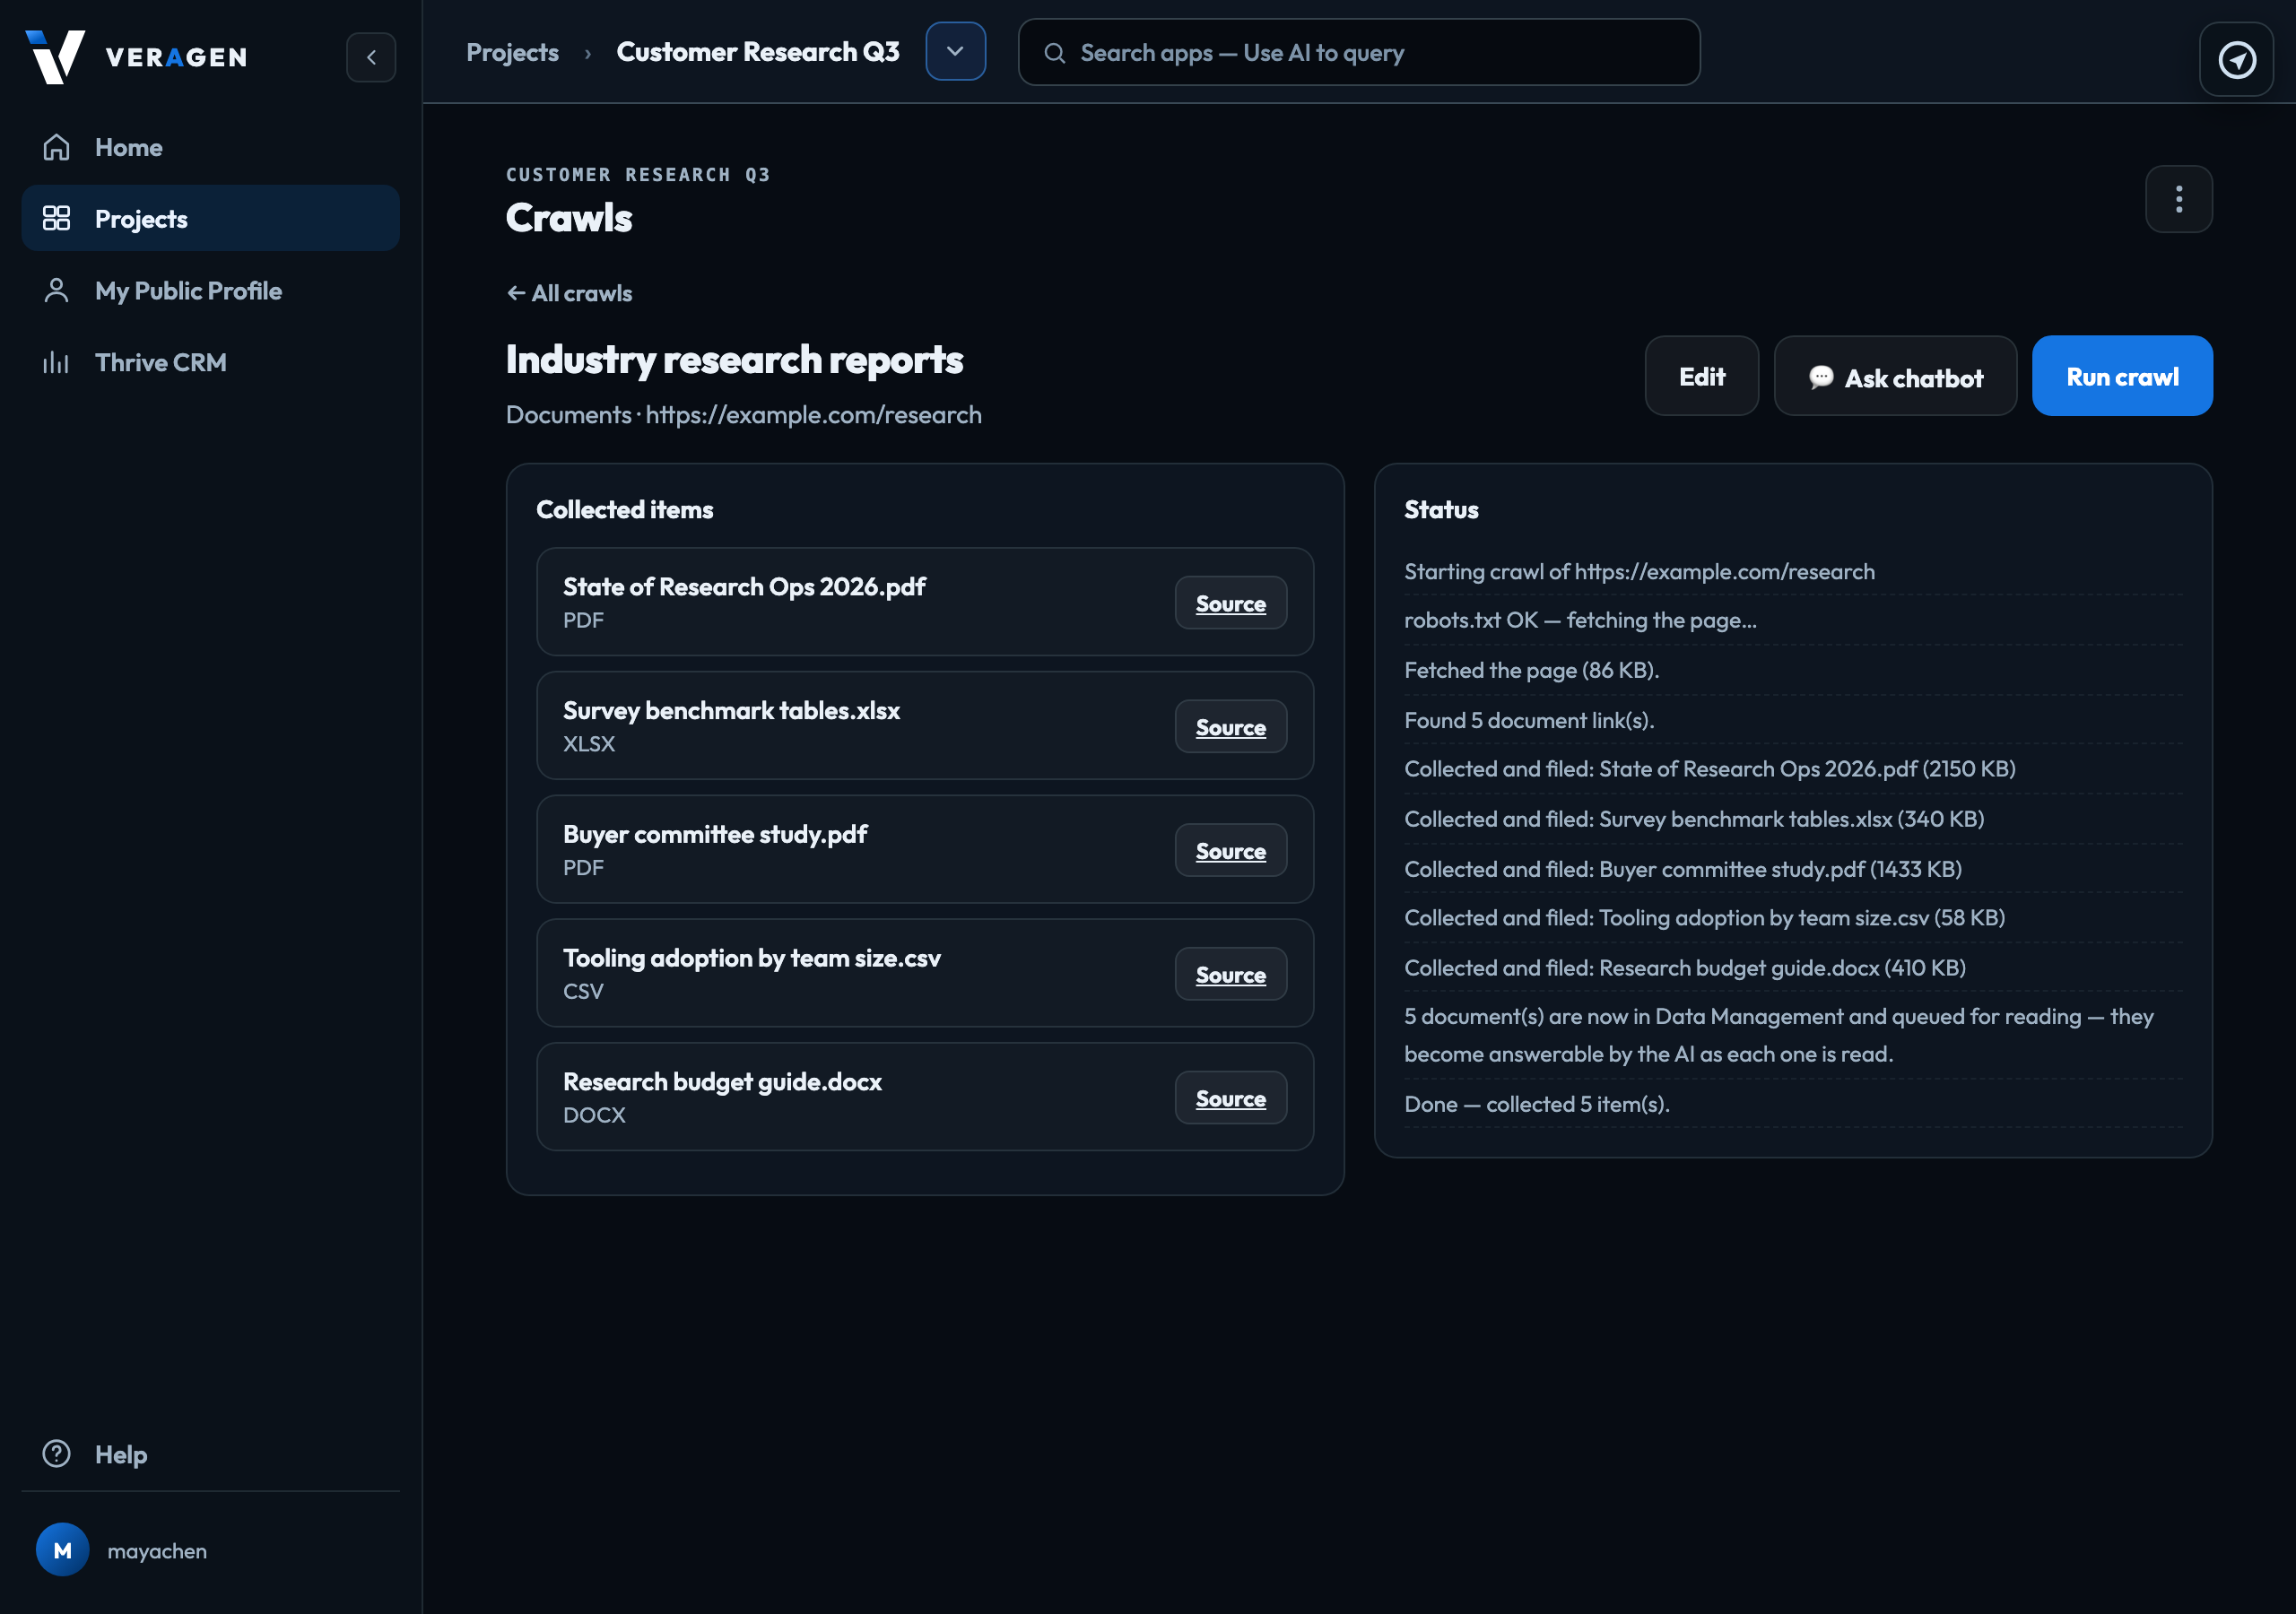This screenshot has height=1614, width=2296.
Task: Click the compass navigation icon at top right
Action: 2236,59
